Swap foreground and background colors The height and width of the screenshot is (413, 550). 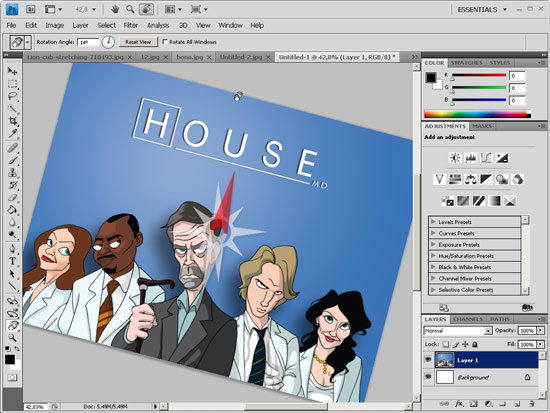click(x=17, y=349)
